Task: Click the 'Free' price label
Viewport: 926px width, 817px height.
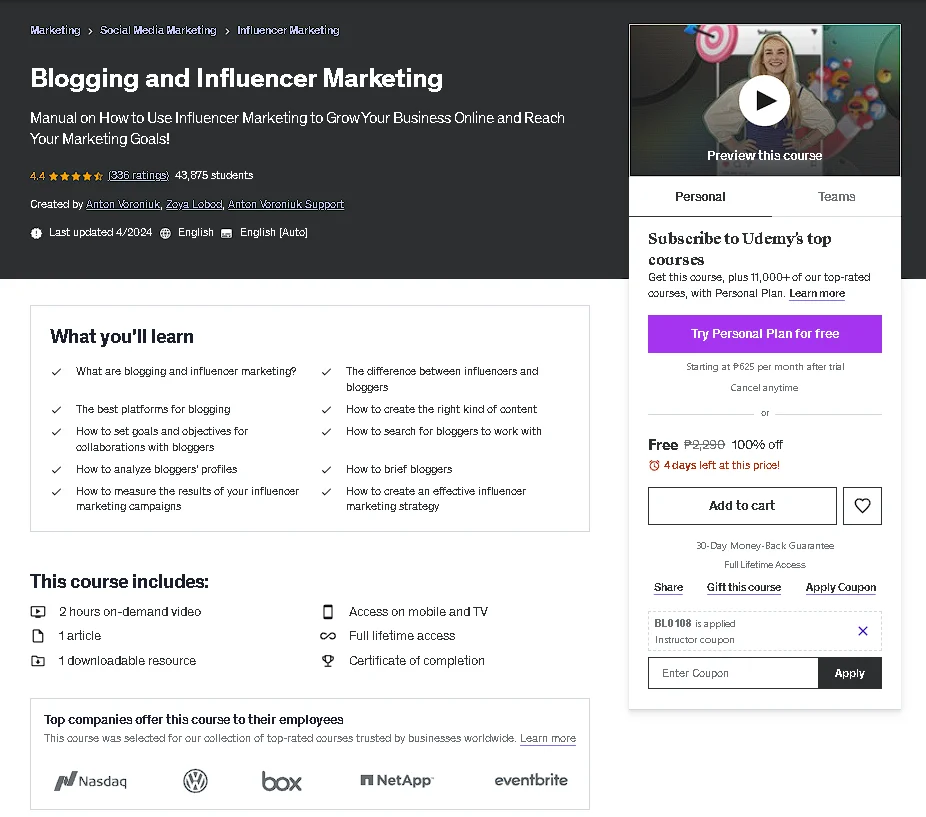Action: [663, 445]
